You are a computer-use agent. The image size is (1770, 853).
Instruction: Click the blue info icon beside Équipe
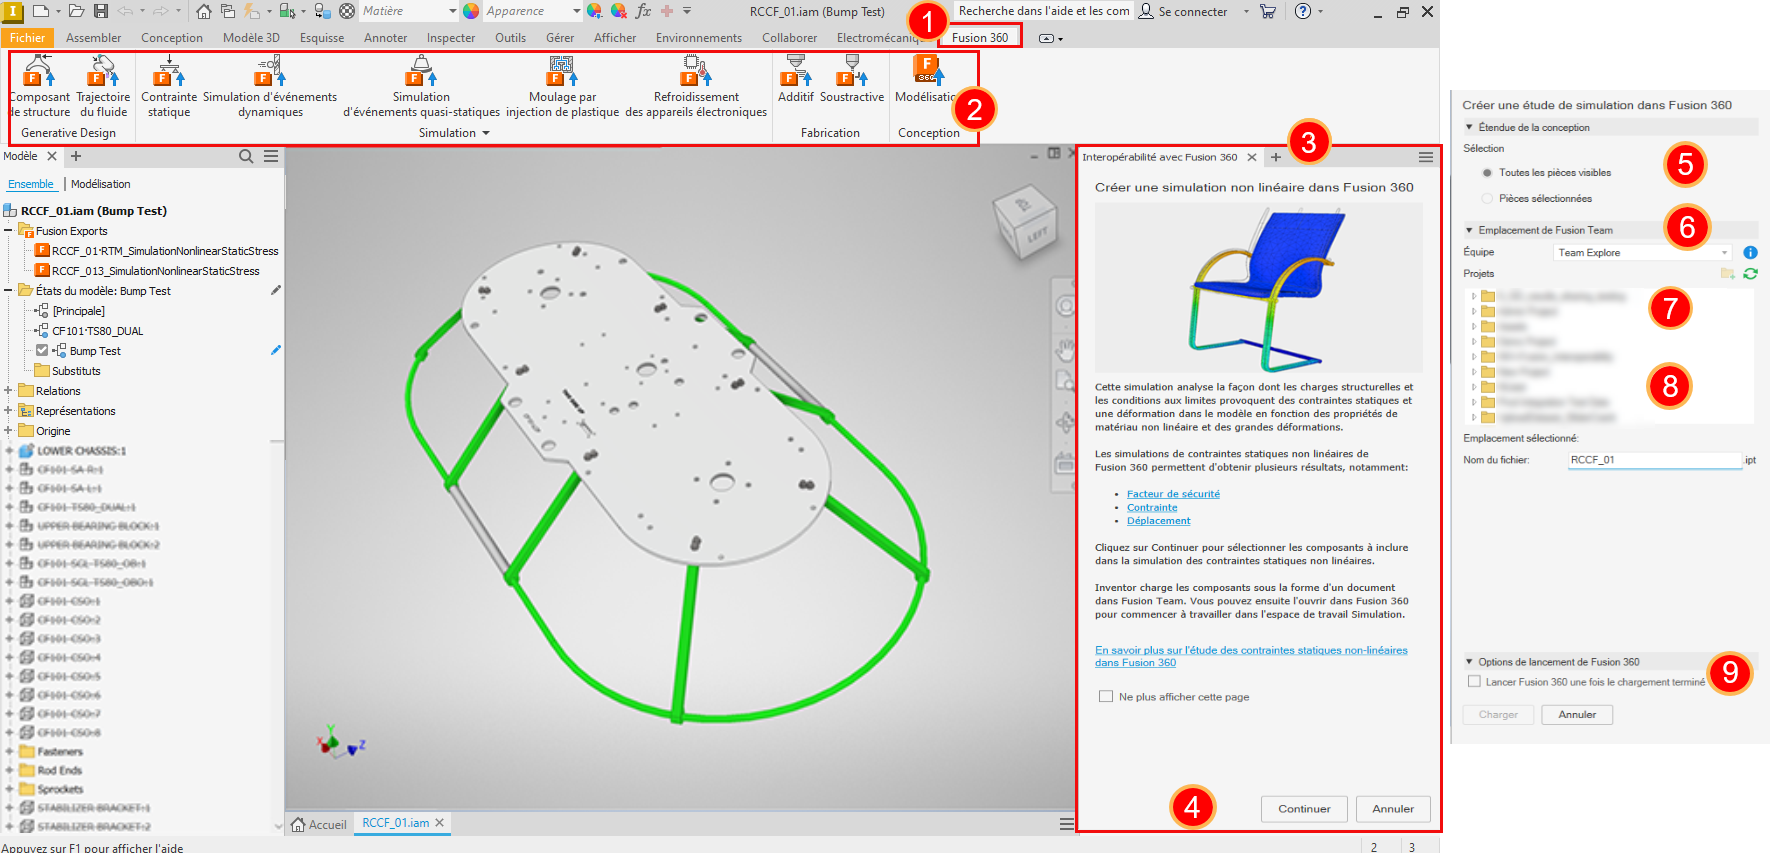click(1750, 253)
